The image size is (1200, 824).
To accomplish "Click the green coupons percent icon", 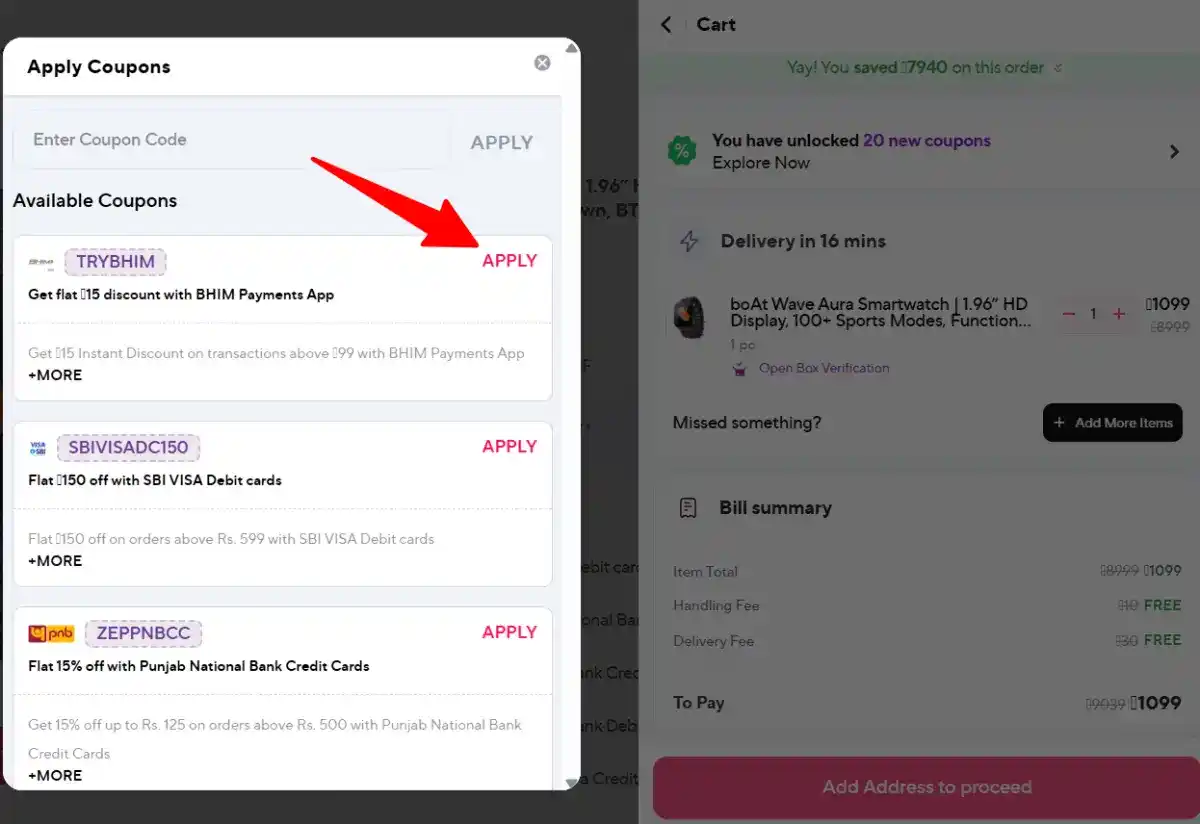I will point(681,152).
